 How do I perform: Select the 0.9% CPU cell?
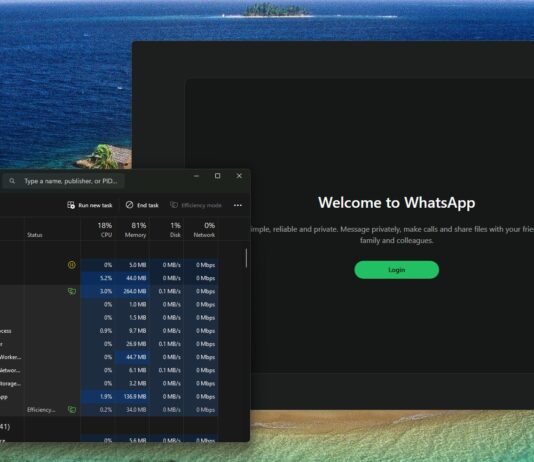(x=98, y=331)
